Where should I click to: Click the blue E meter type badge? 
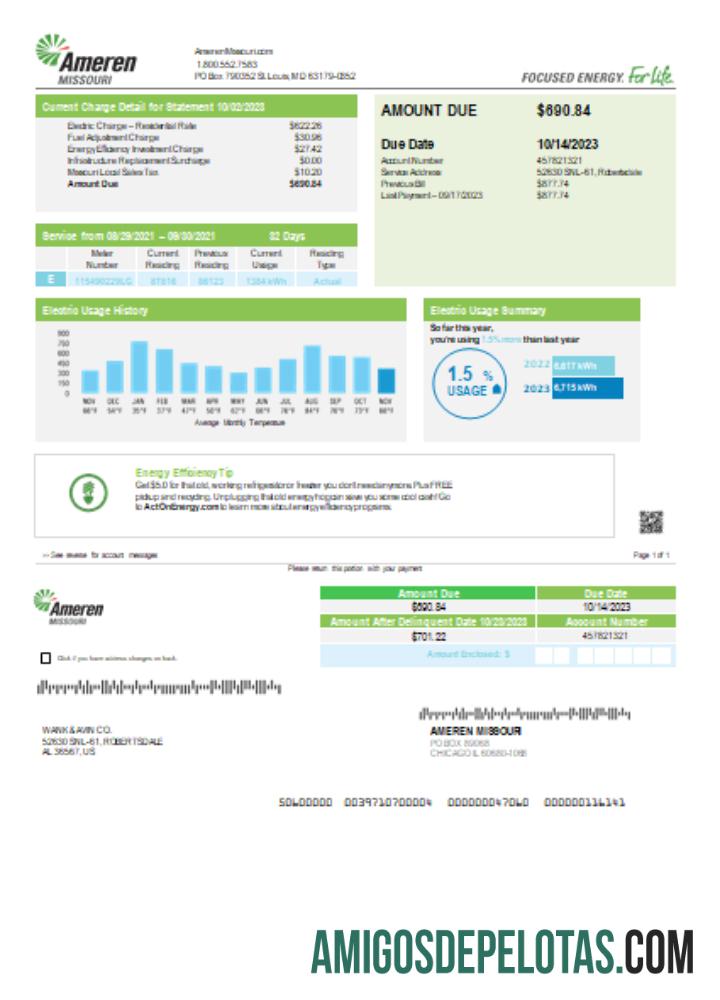(x=50, y=279)
